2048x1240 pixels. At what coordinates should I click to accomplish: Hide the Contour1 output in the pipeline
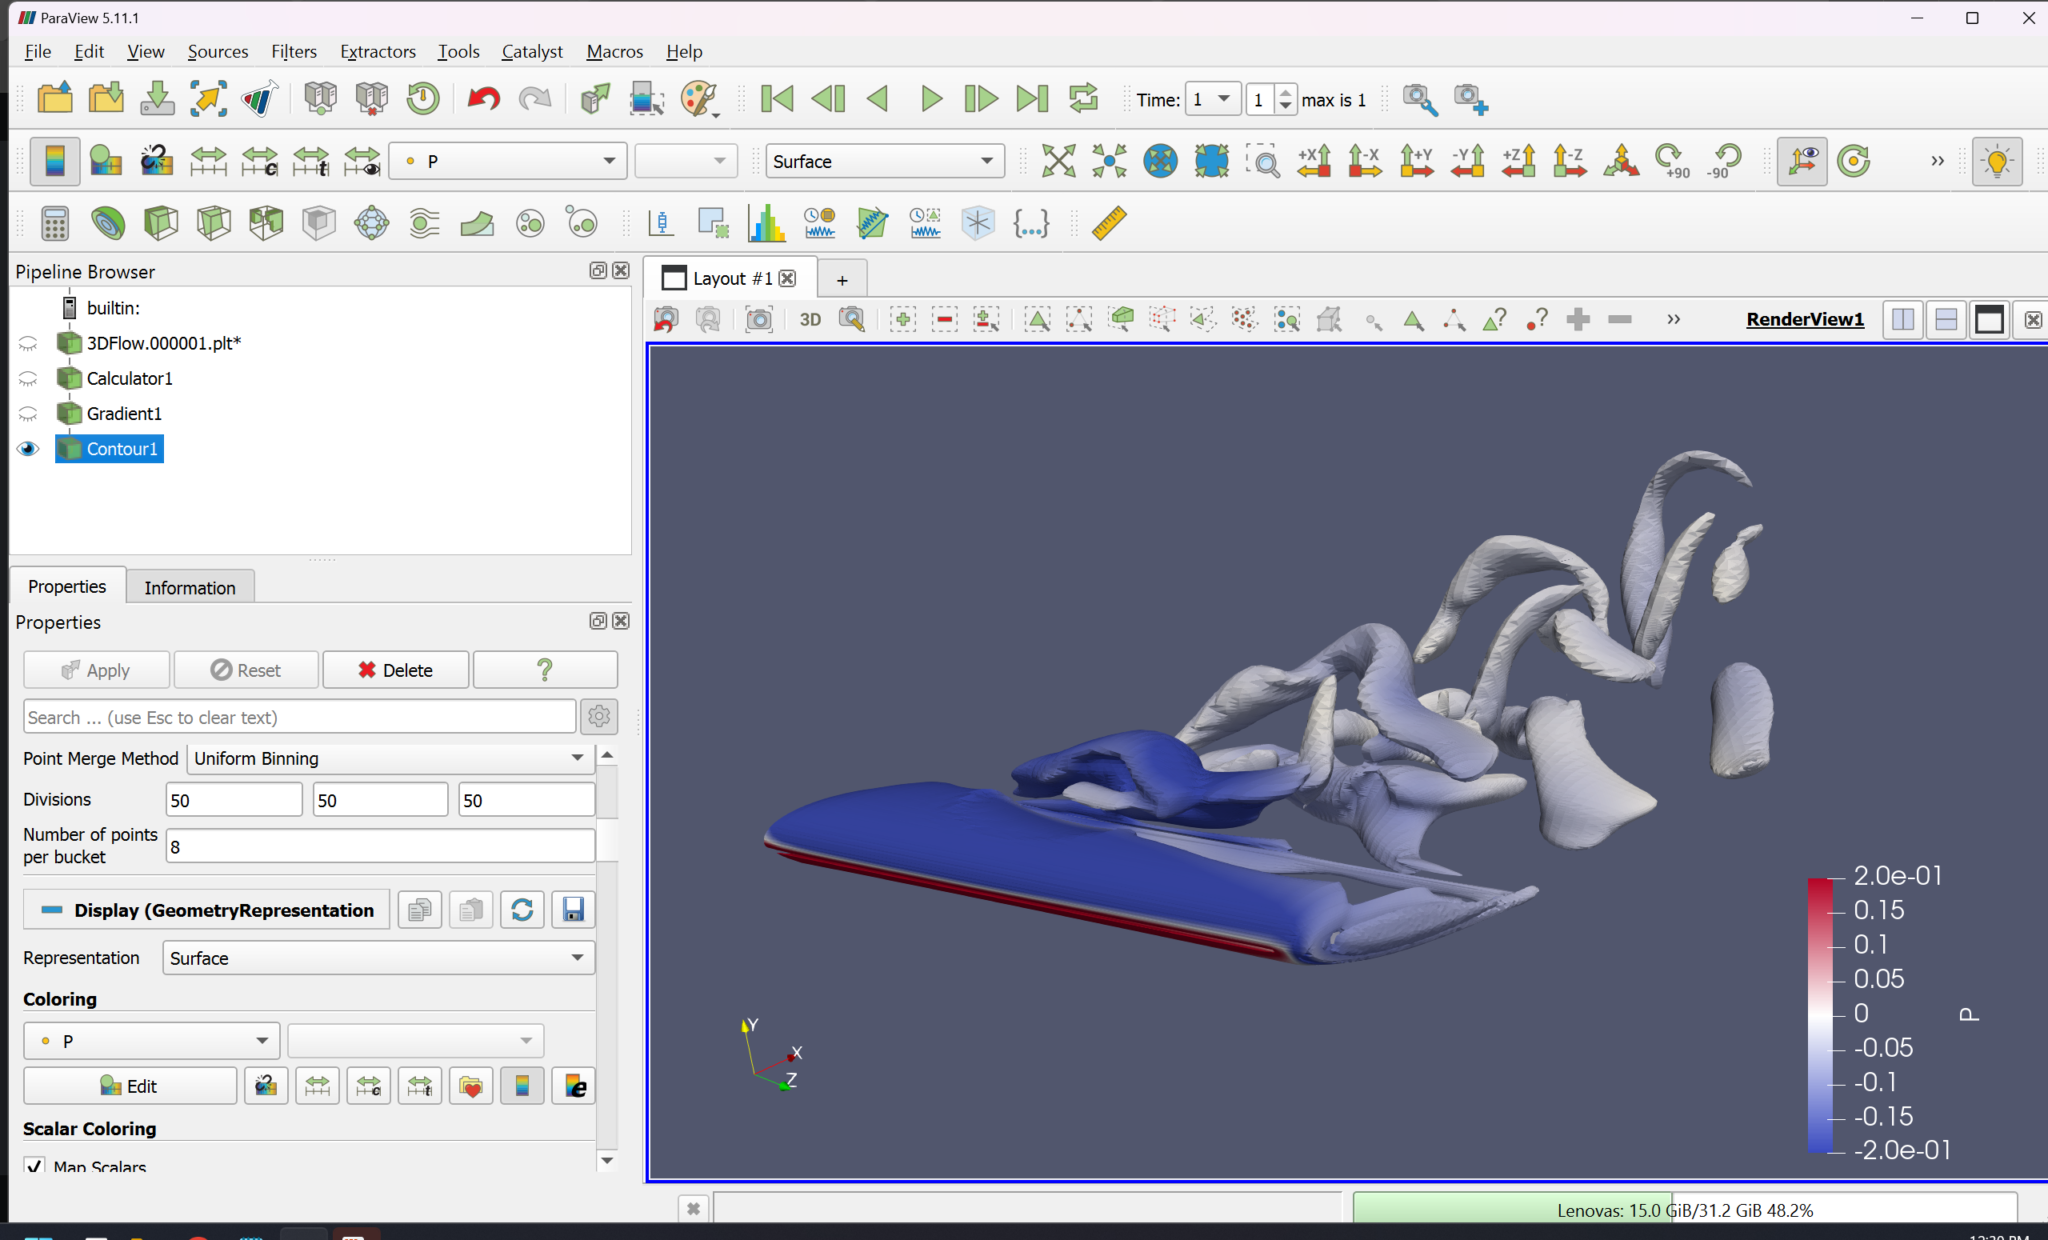coord(28,448)
